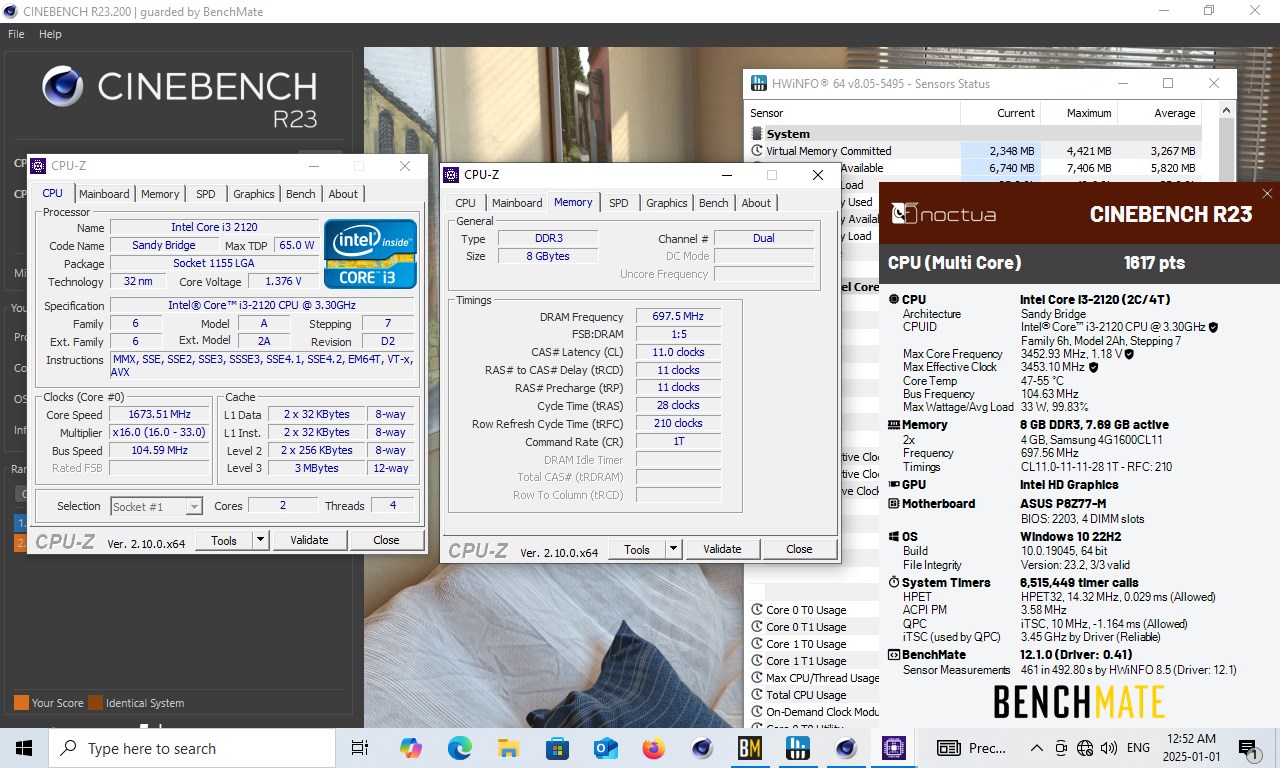1280x768 pixels.
Task: Click Tools button in the left CPU-Z window
Action: [x=224, y=540]
